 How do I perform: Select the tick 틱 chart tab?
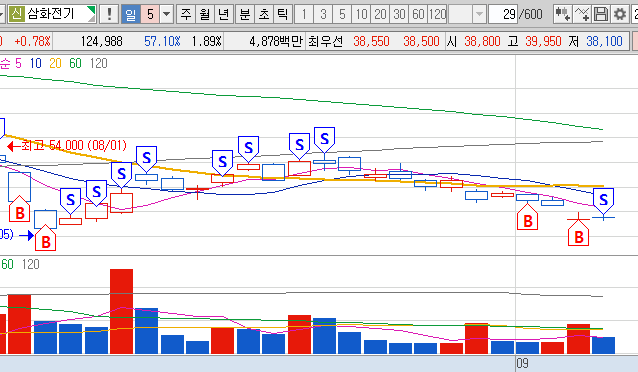tap(282, 15)
